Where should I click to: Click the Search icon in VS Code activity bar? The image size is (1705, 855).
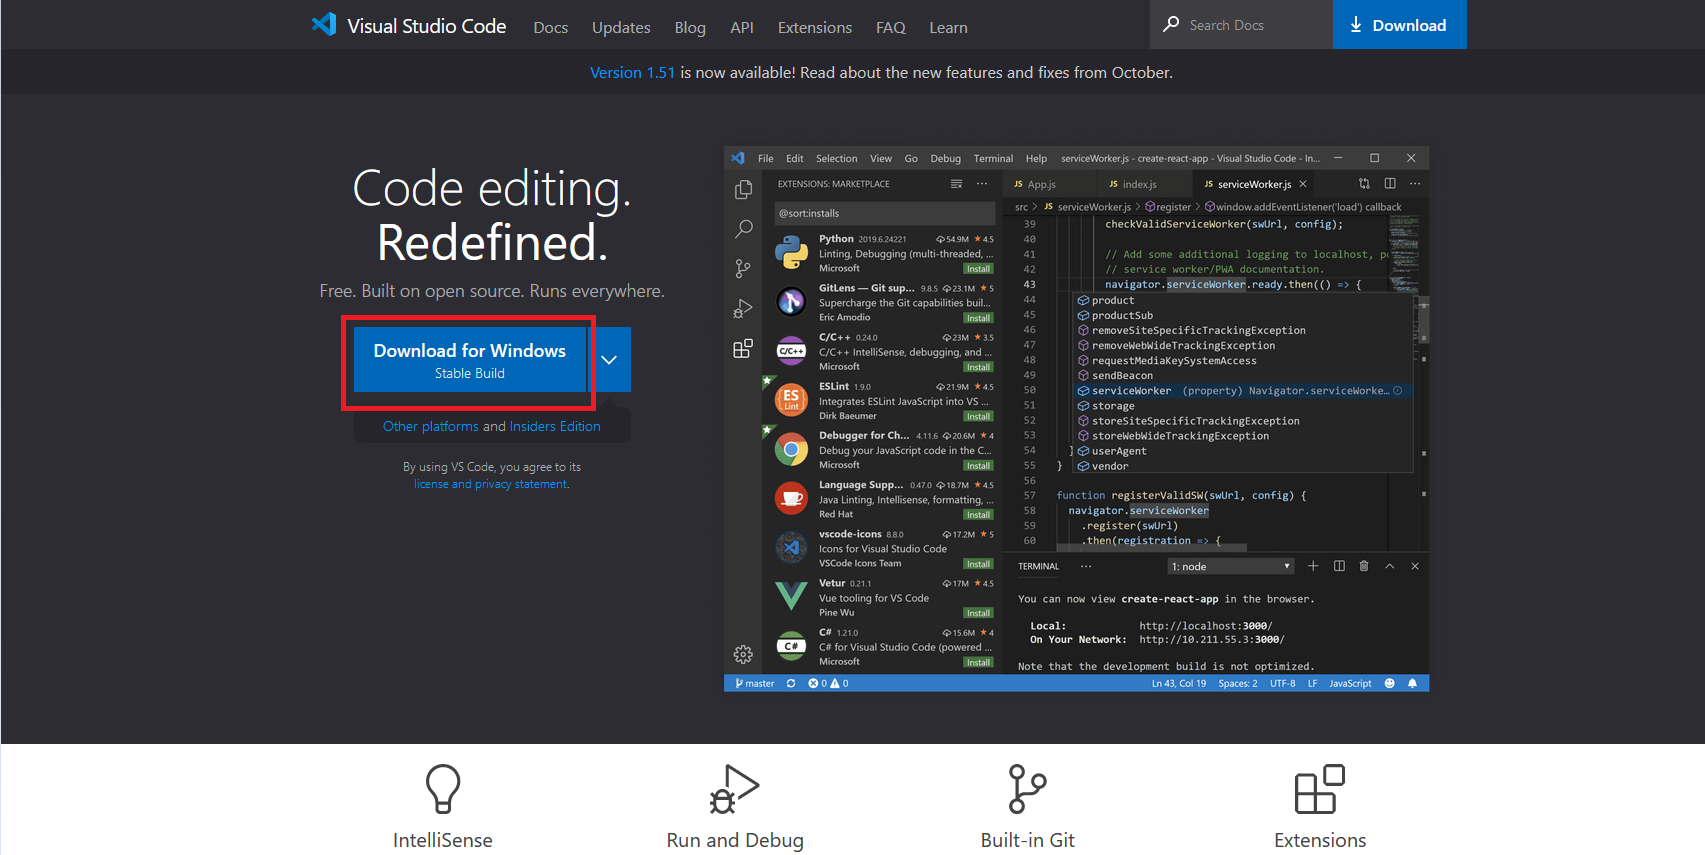click(743, 229)
